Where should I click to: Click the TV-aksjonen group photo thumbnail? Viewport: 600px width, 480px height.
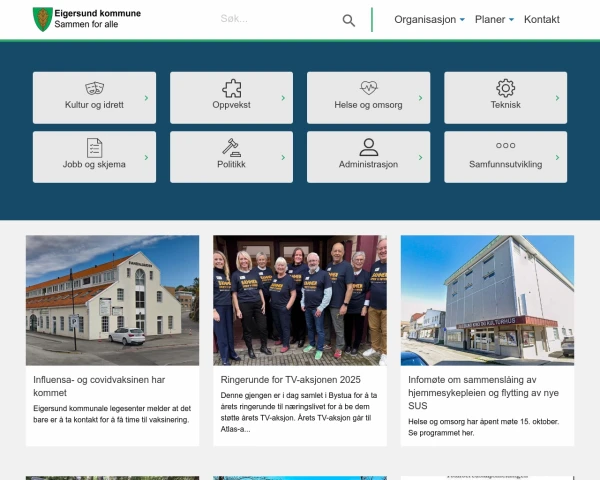[299, 300]
